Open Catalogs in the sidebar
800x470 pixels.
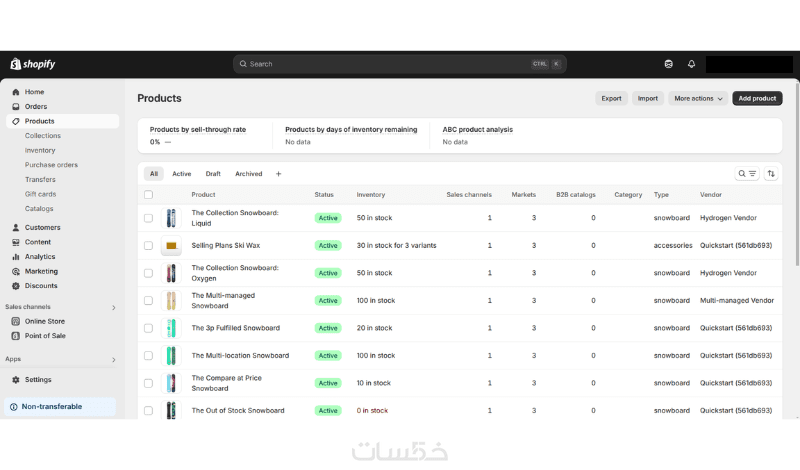(39, 209)
